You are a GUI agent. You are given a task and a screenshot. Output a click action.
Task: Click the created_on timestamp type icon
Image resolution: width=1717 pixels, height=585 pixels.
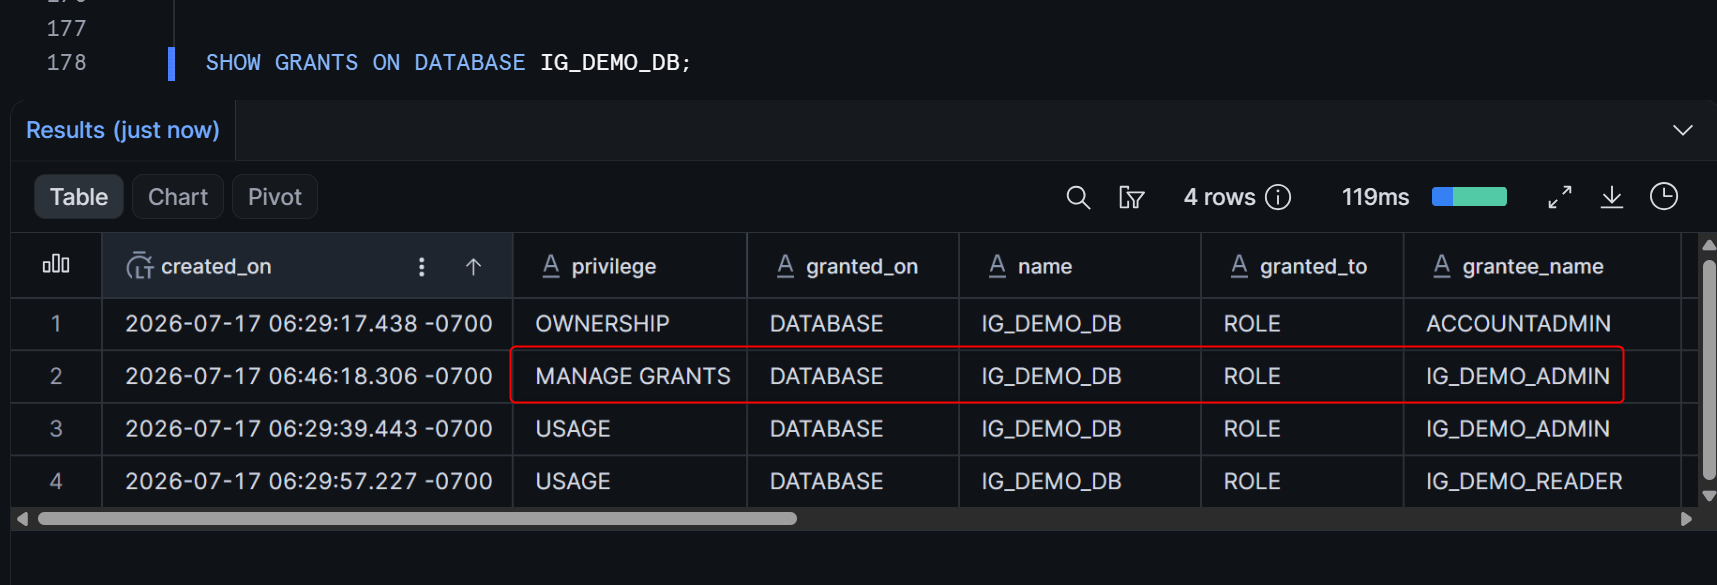(x=139, y=266)
